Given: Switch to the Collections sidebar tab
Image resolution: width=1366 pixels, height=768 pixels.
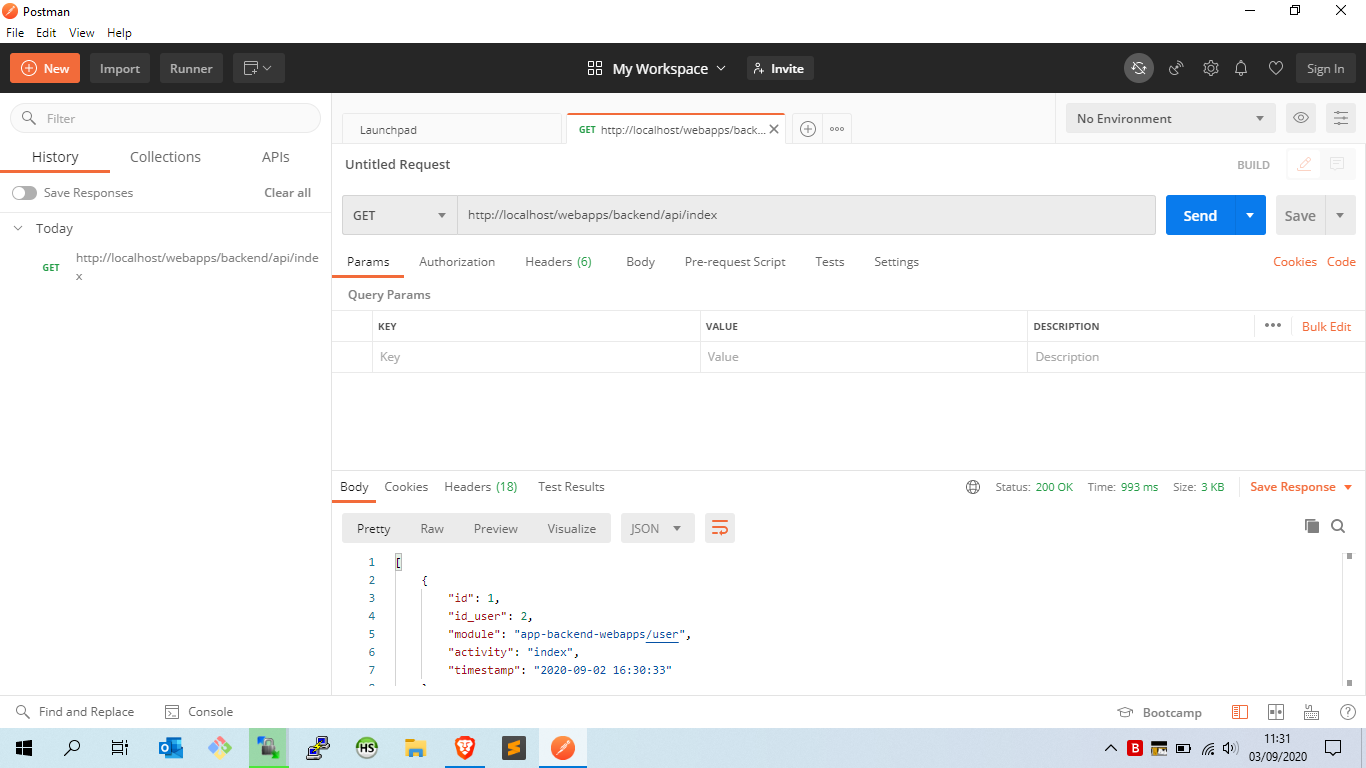Looking at the screenshot, I should 165,157.
